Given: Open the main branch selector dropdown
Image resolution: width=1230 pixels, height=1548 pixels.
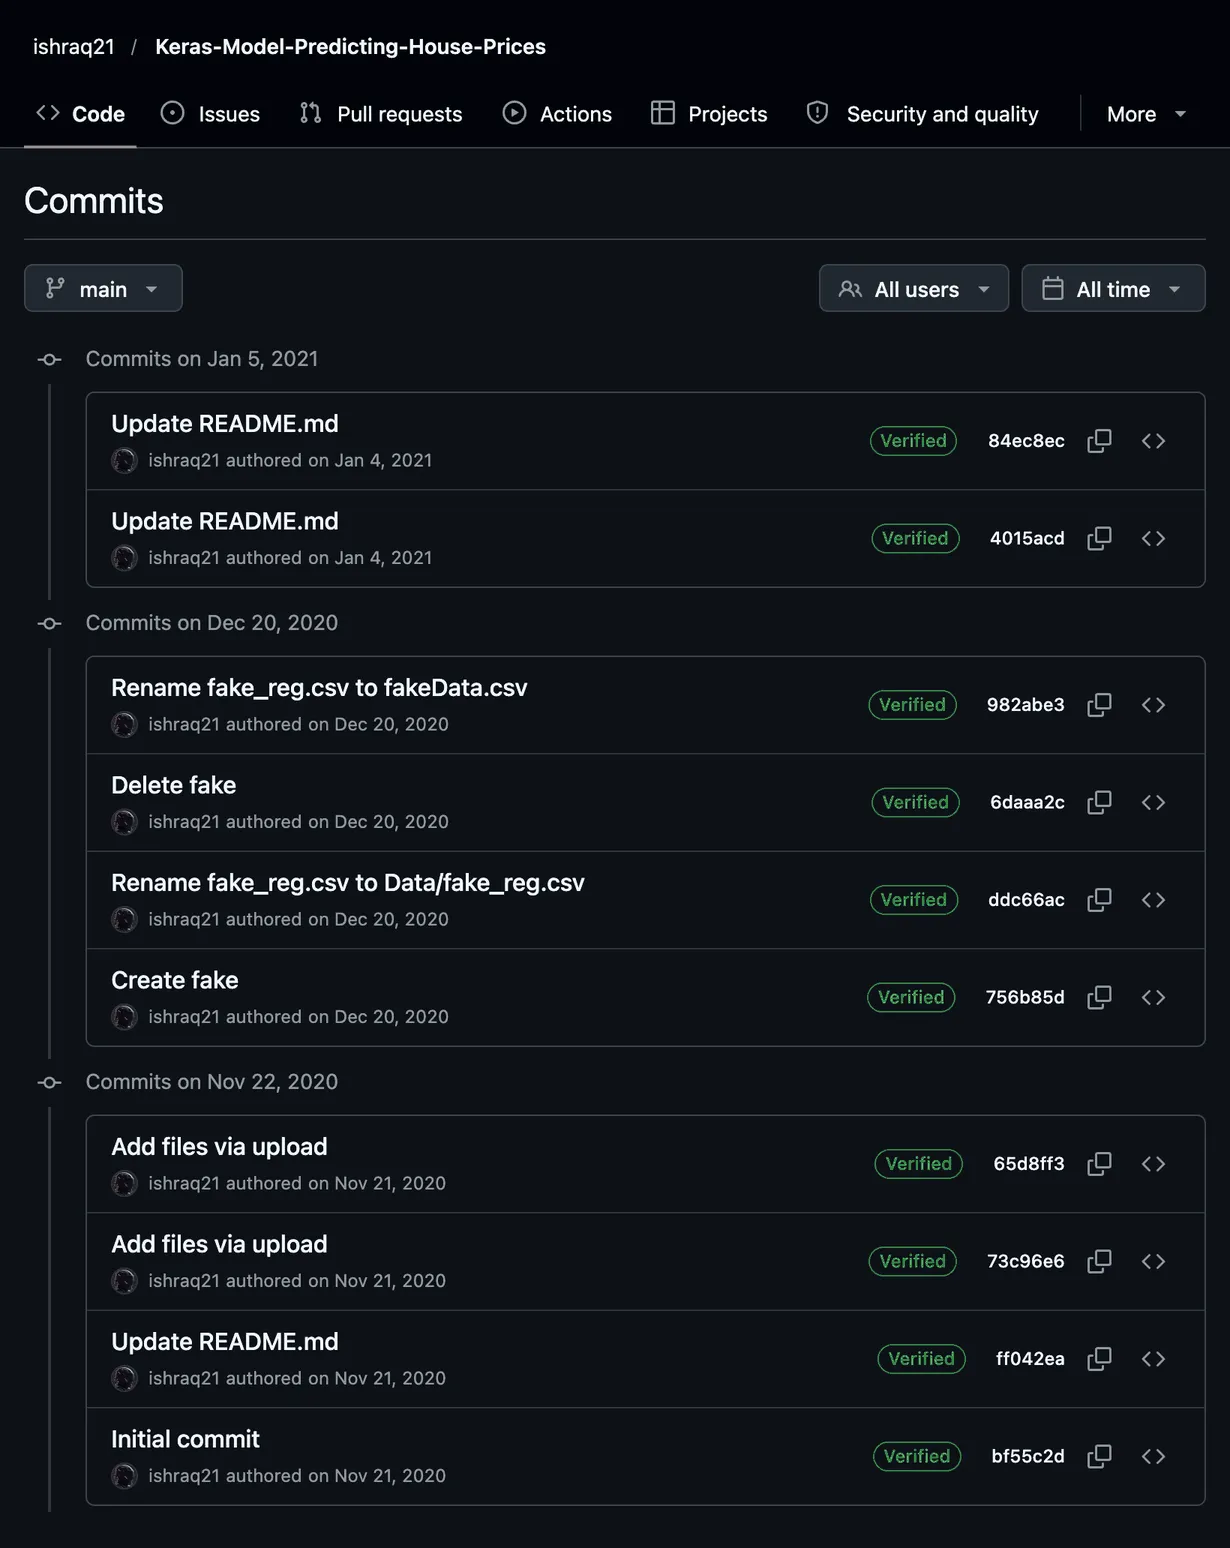Looking at the screenshot, I should point(103,288).
